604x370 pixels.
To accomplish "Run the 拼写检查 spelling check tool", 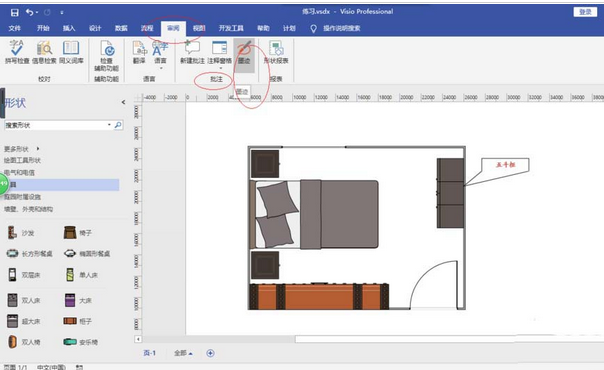I will [17, 52].
